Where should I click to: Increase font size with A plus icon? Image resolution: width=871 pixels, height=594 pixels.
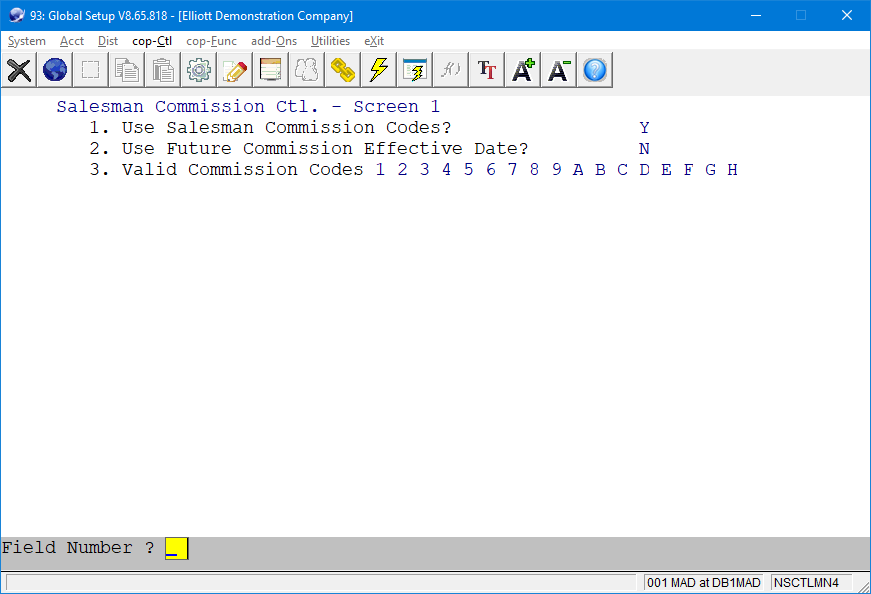coord(523,70)
